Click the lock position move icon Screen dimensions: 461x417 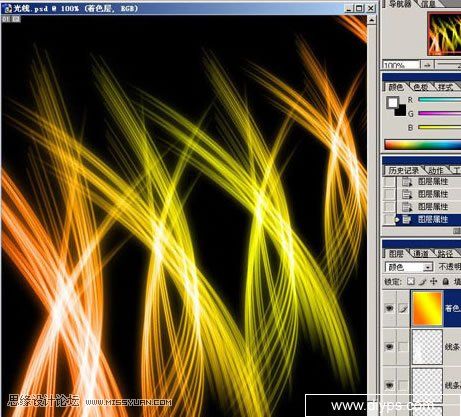pos(433,281)
